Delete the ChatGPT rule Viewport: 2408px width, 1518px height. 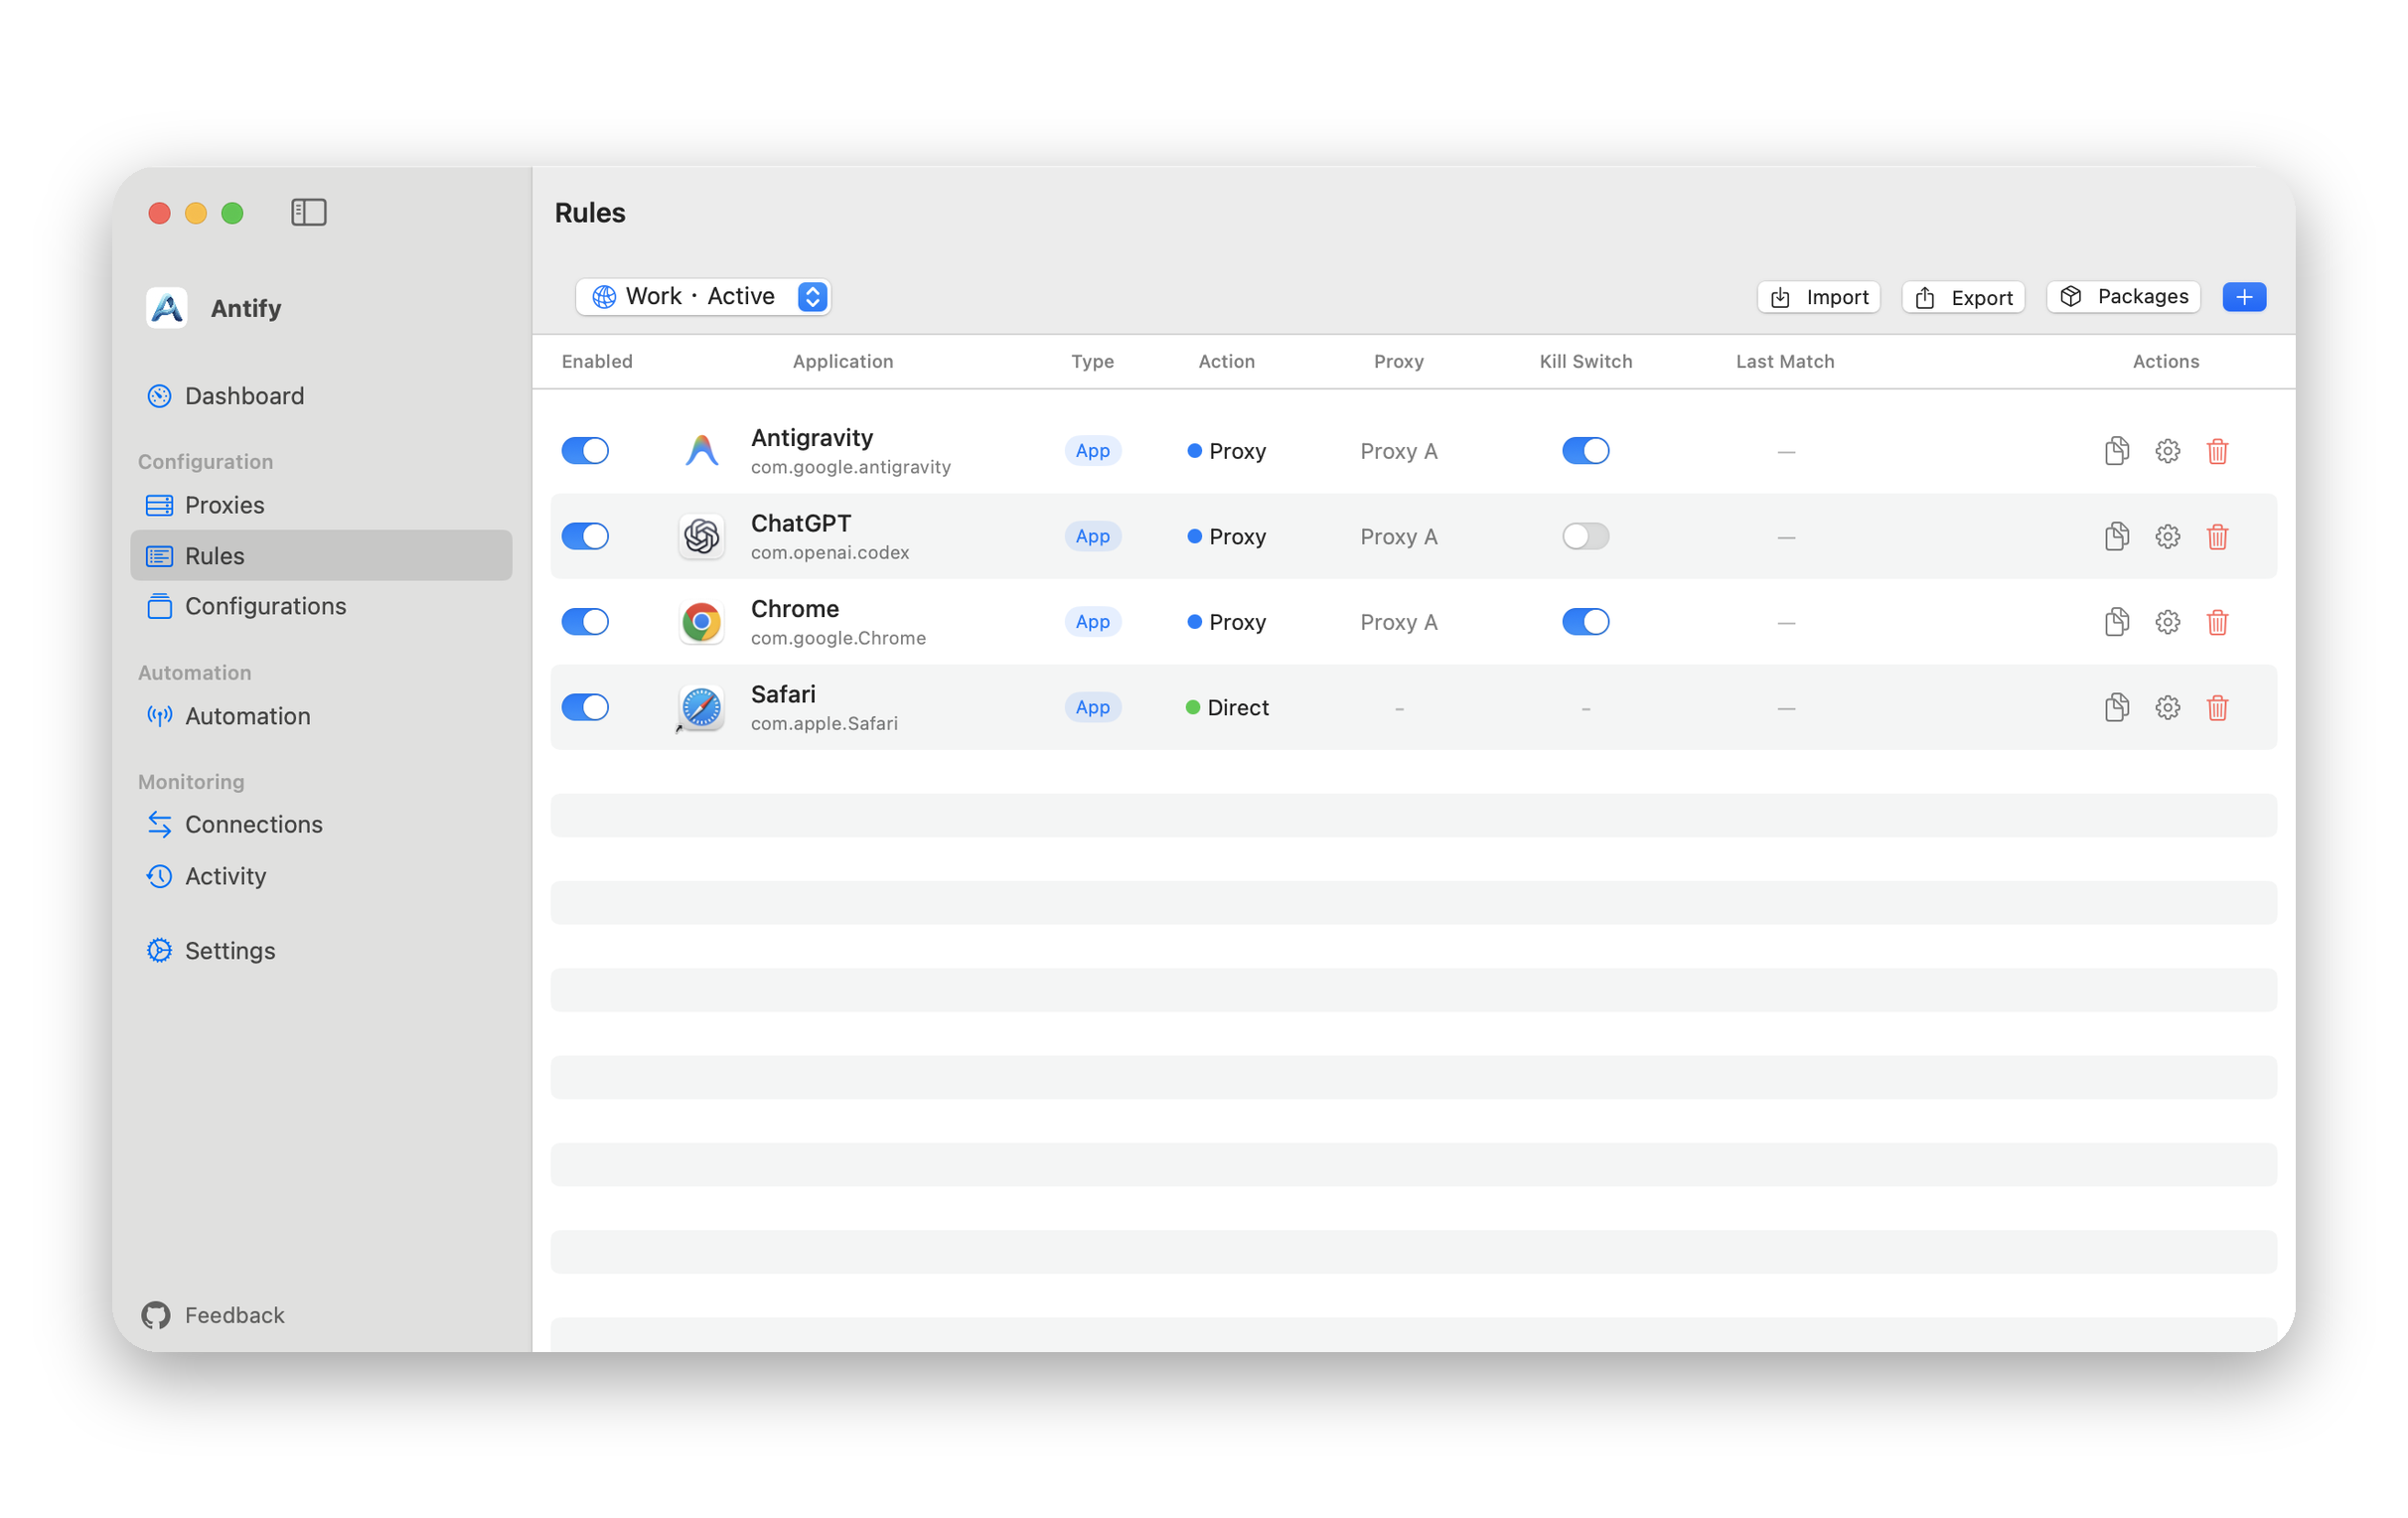click(2217, 536)
